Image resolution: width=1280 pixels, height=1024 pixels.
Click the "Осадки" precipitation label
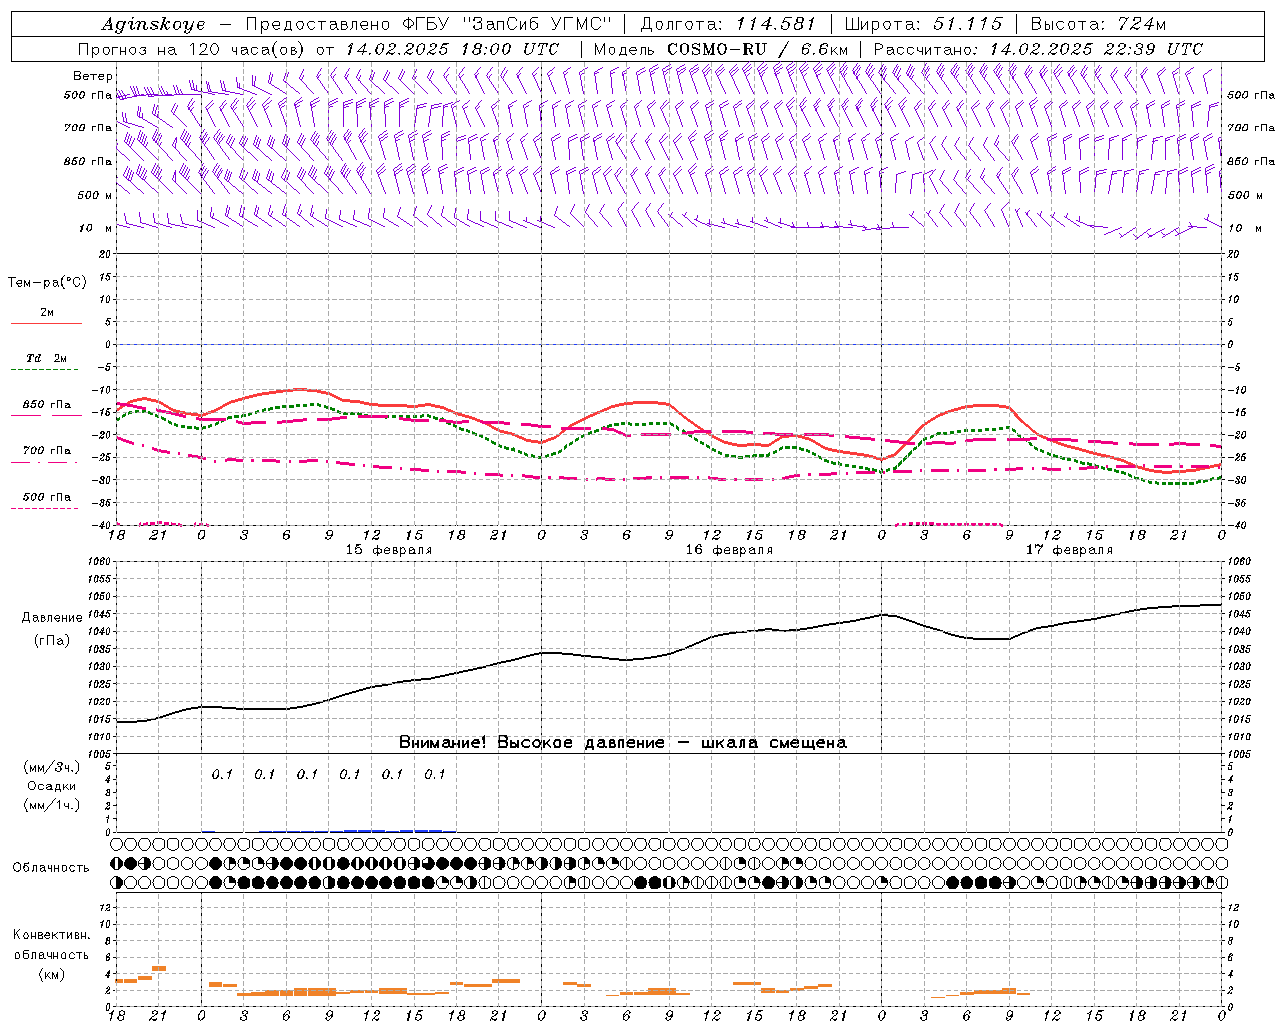52,786
